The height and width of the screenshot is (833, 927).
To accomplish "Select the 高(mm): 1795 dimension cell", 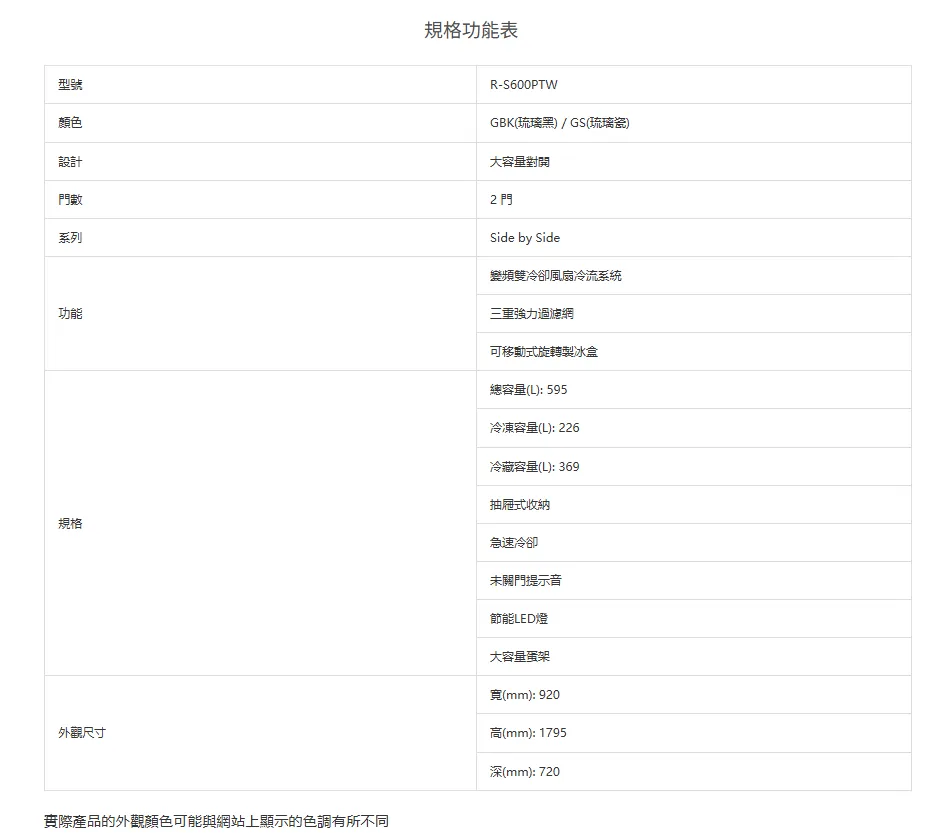I will tap(528, 732).
